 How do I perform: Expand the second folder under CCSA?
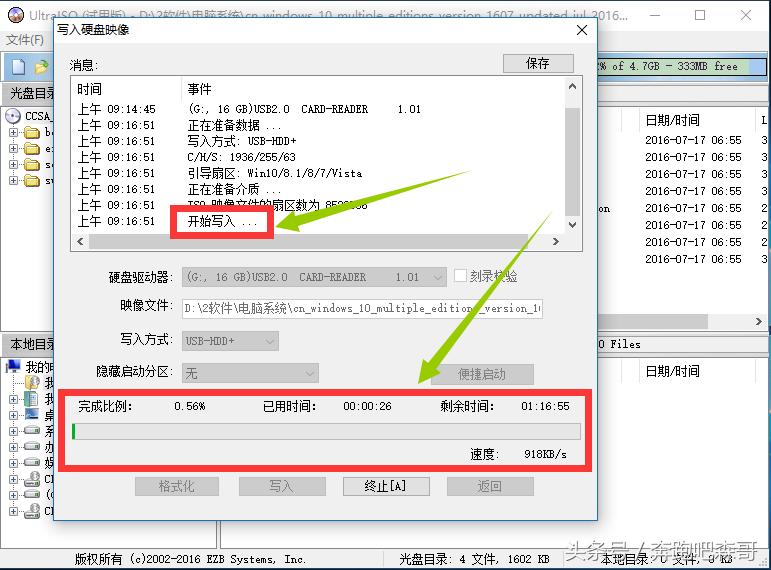pyautogui.click(x=14, y=149)
